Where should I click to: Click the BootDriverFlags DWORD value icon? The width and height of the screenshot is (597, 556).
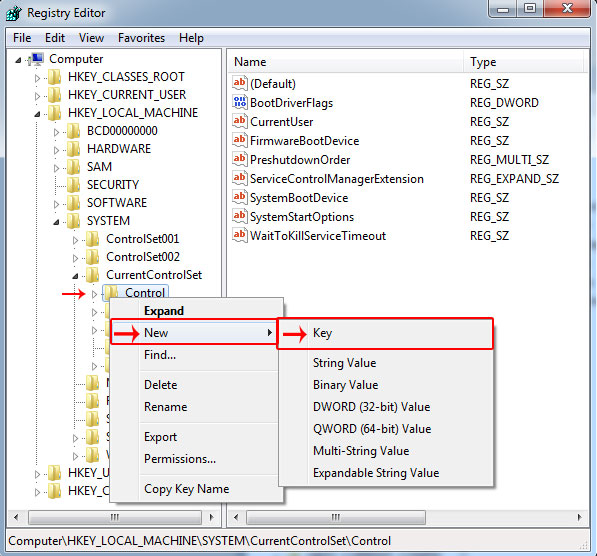[x=239, y=102]
